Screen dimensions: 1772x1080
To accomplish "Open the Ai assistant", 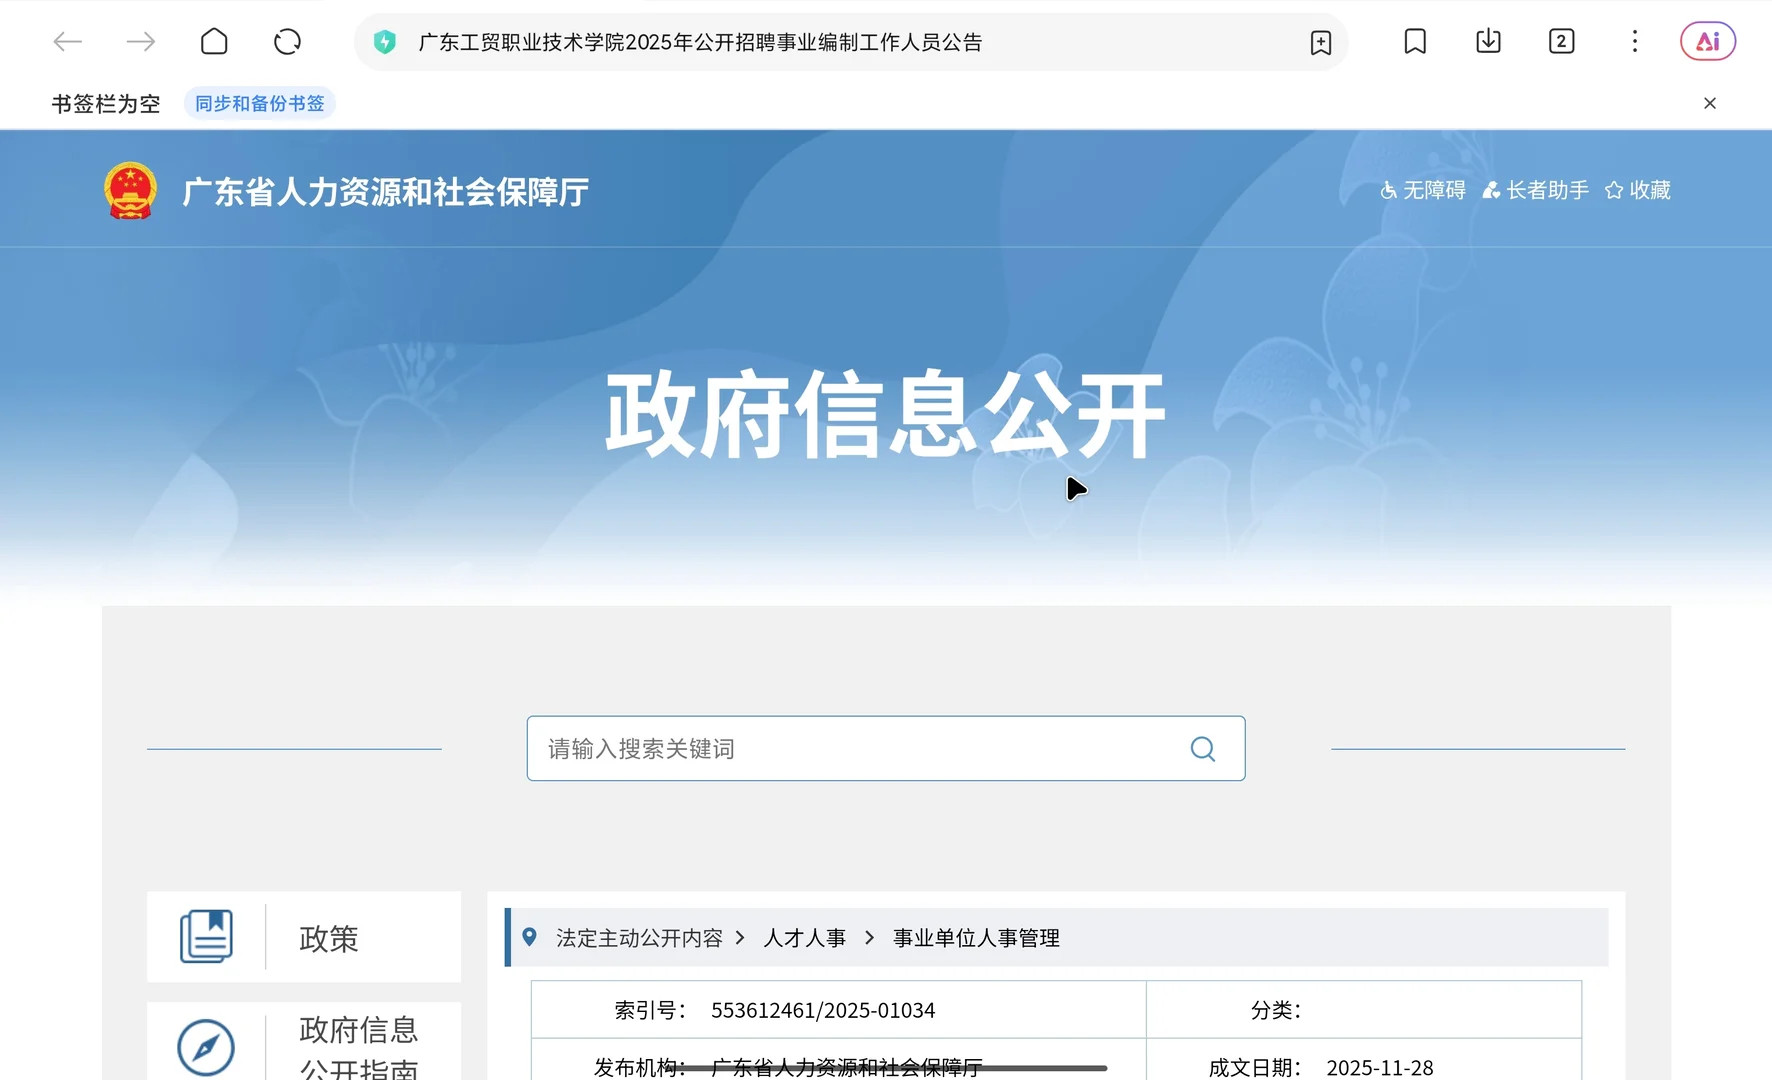I will 1707,41.
